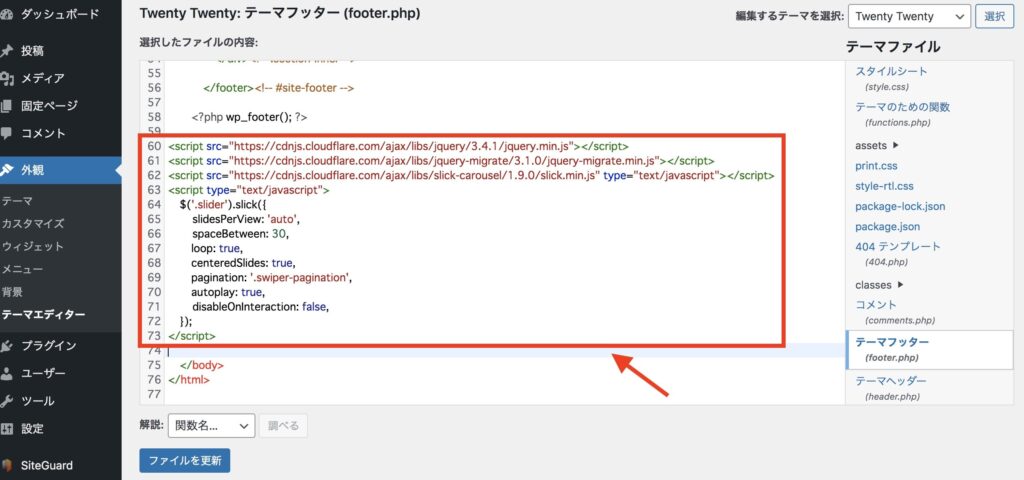This screenshot has width=1024, height=480.
Task: Click the paintbrush icon beside 外観
Action: click(7, 170)
